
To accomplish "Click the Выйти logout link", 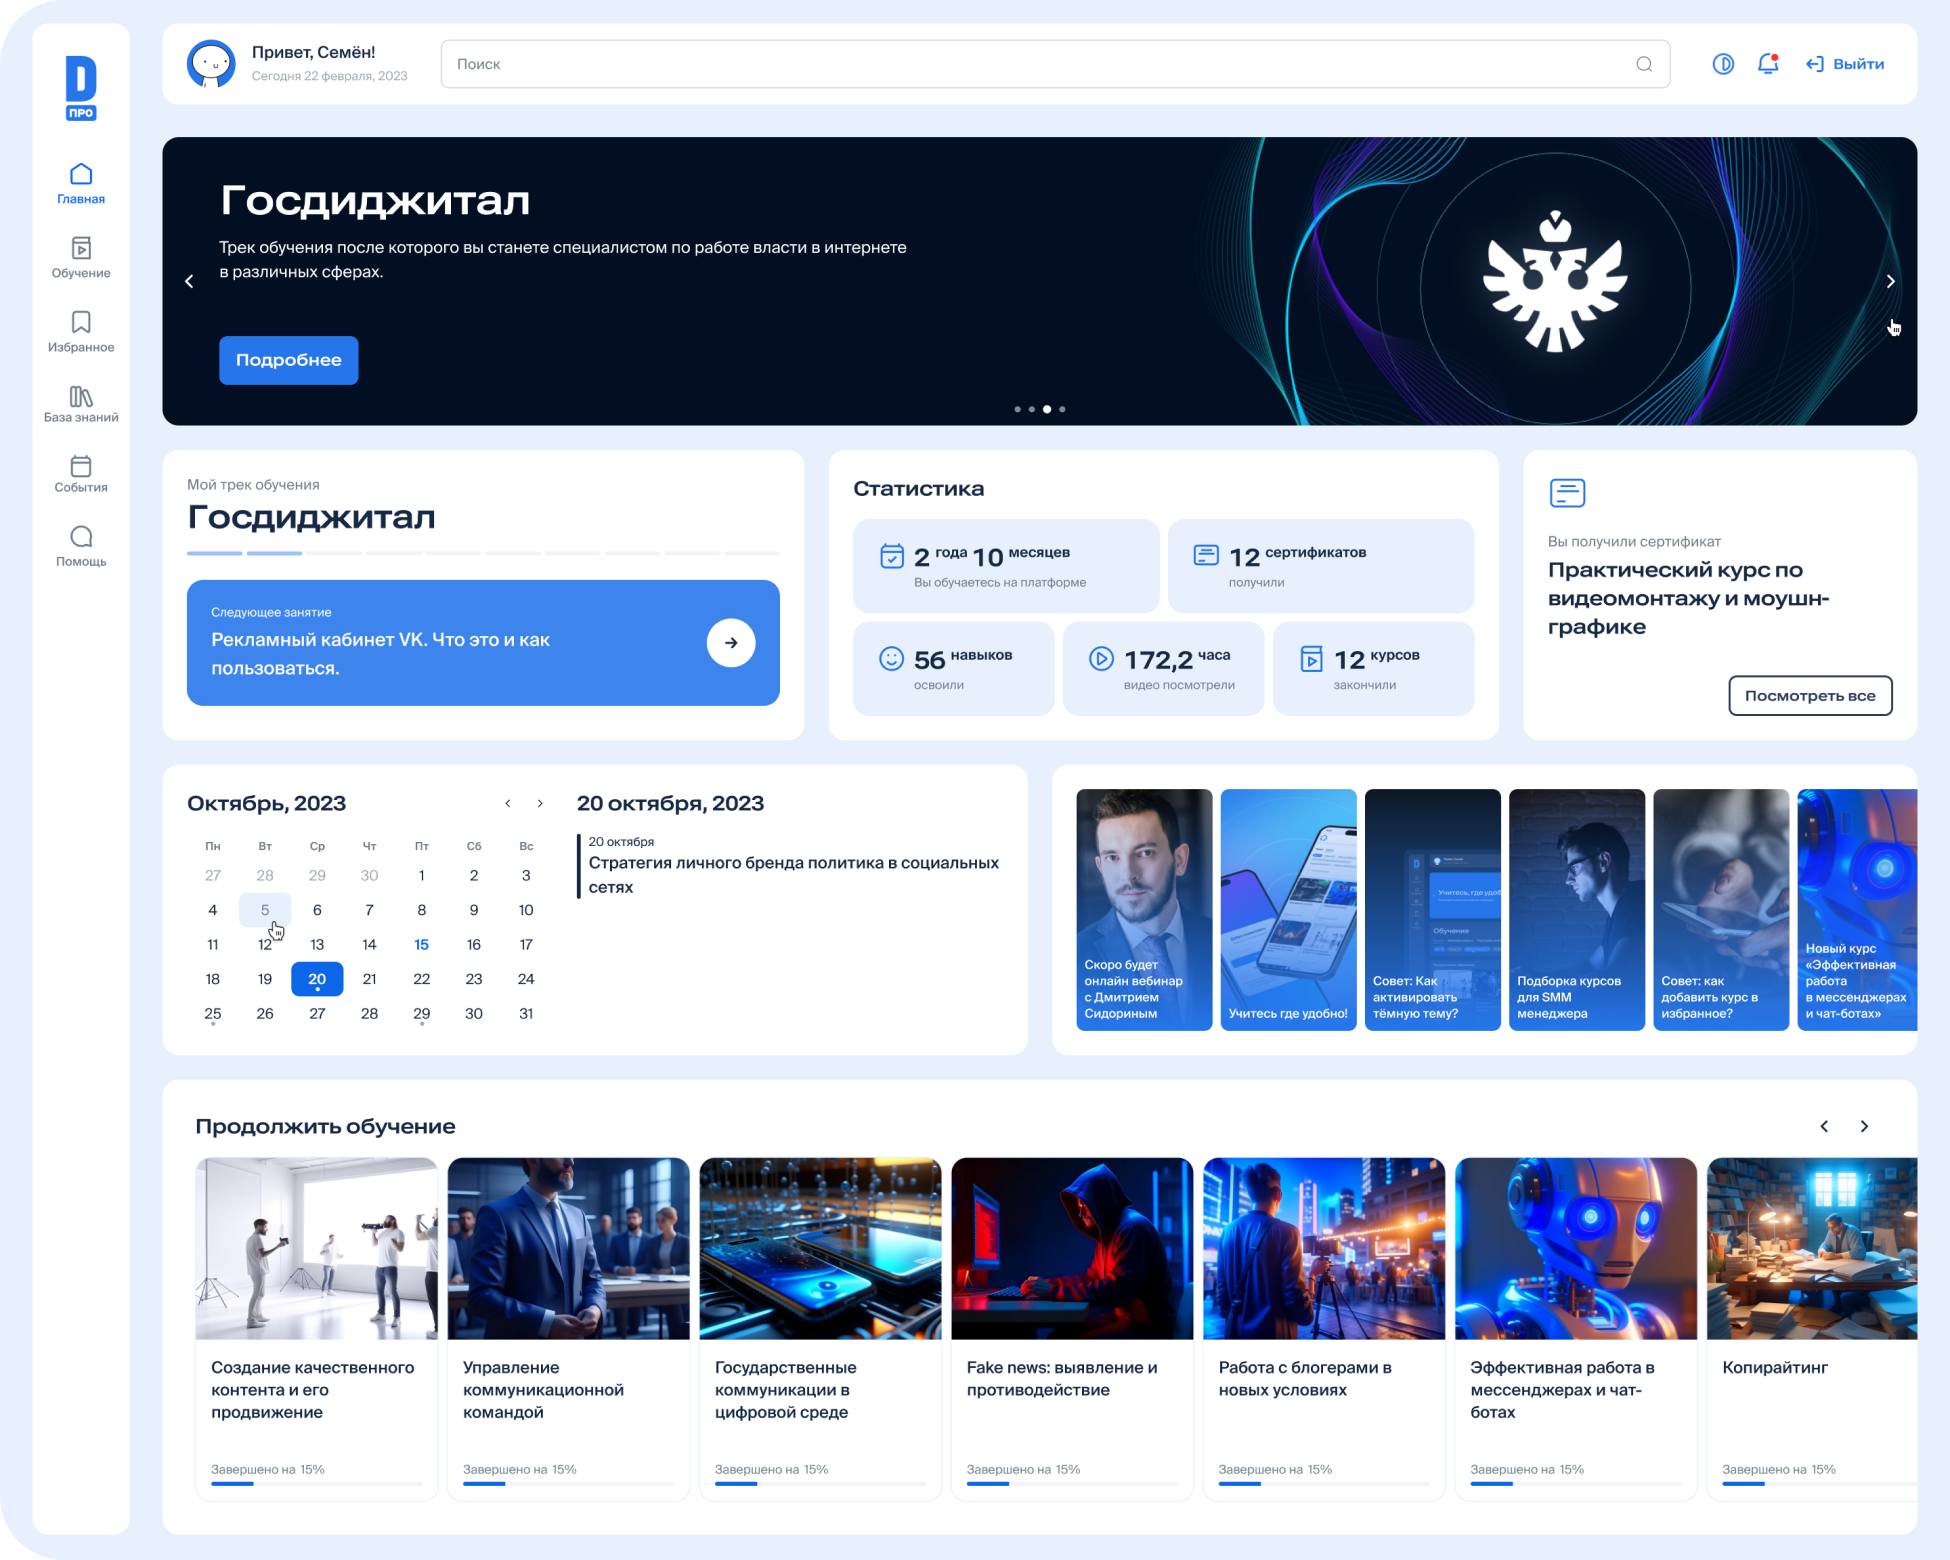I will 1845,64.
